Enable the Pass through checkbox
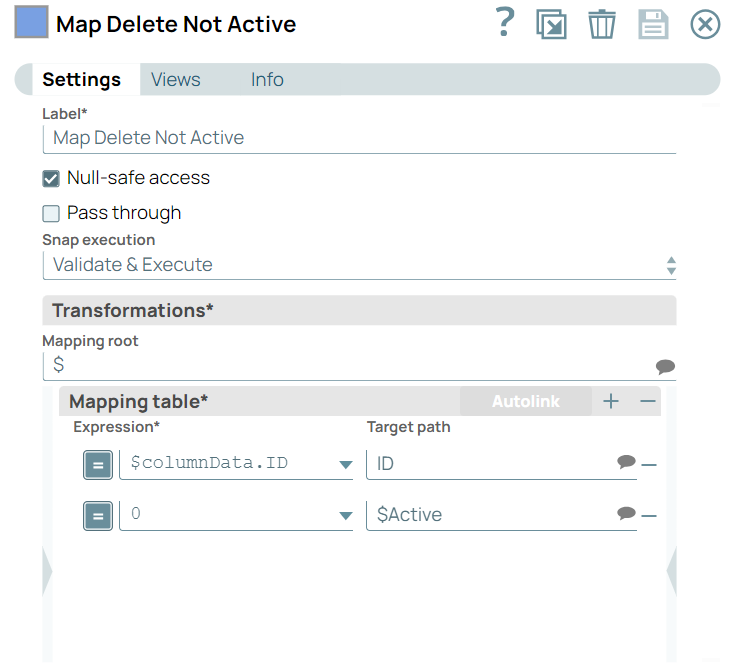Image resolution: width=736 pixels, height=669 pixels. 51,214
